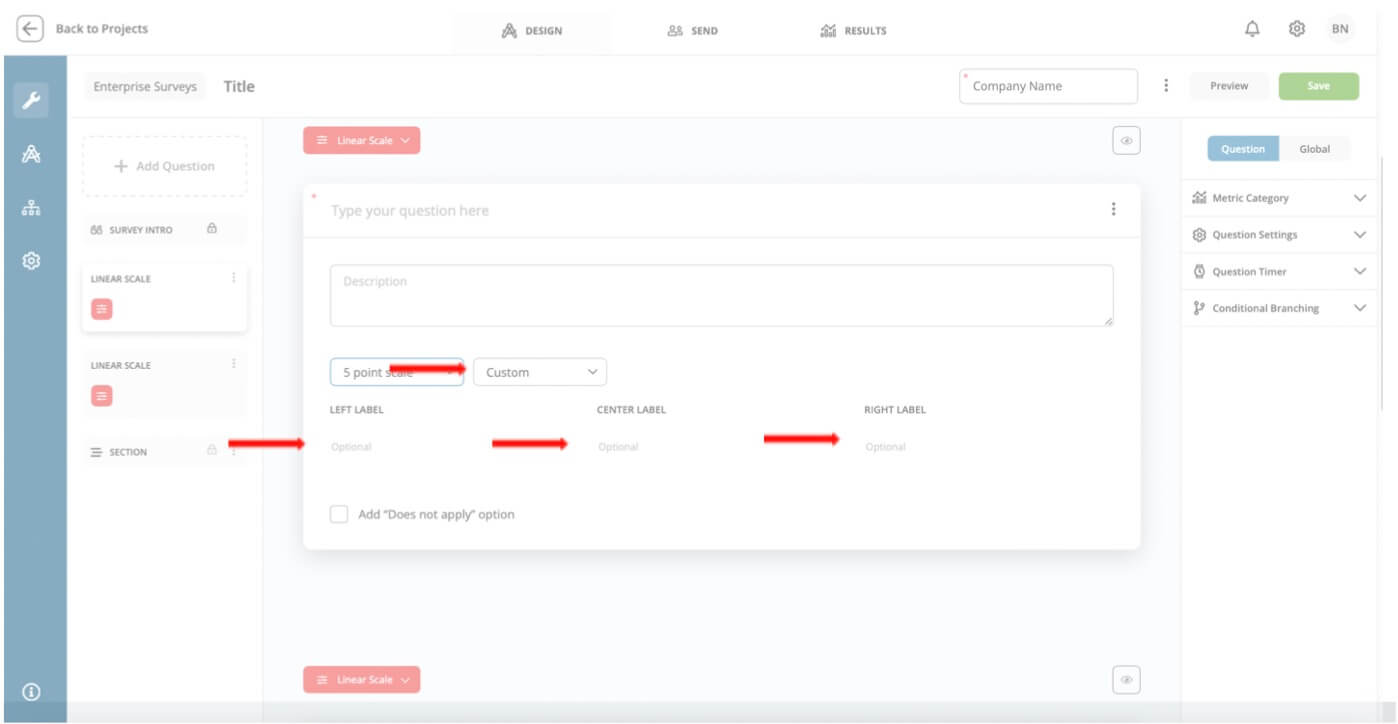Click the Preview button
The image size is (1398, 724).
[x=1229, y=86]
